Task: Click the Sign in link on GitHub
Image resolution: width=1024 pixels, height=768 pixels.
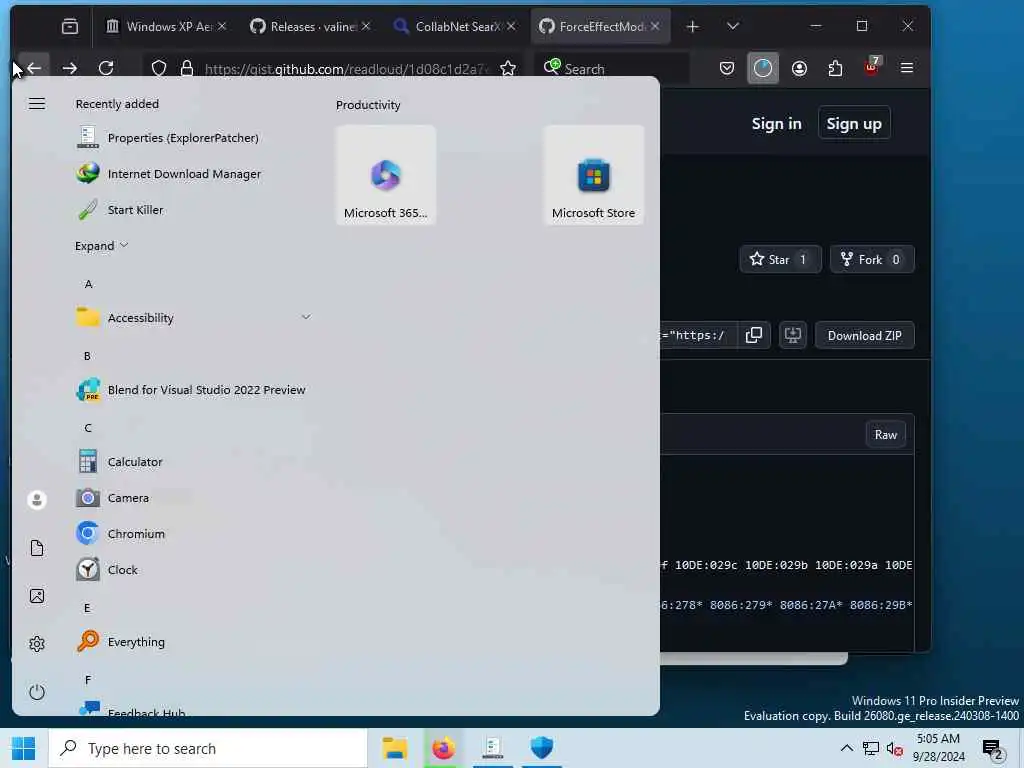Action: pyautogui.click(x=776, y=124)
